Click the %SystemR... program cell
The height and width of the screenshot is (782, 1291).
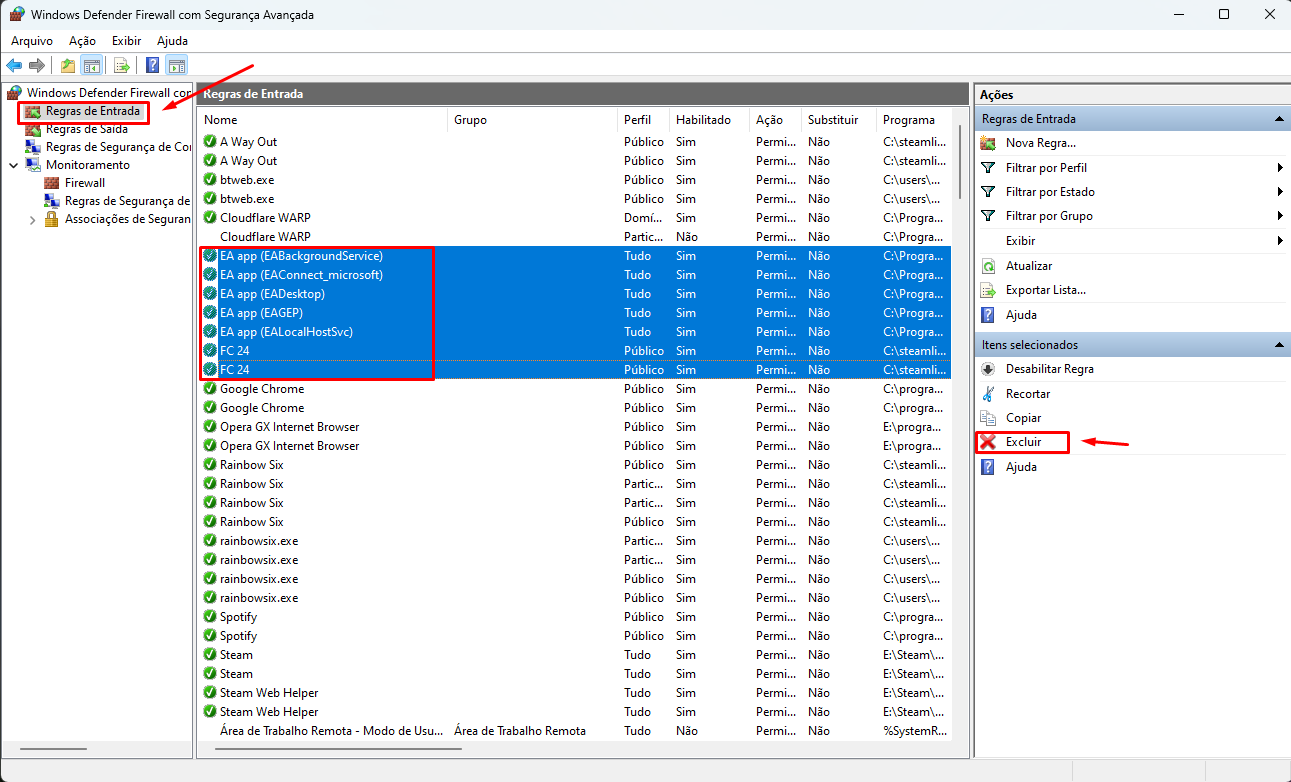click(915, 731)
